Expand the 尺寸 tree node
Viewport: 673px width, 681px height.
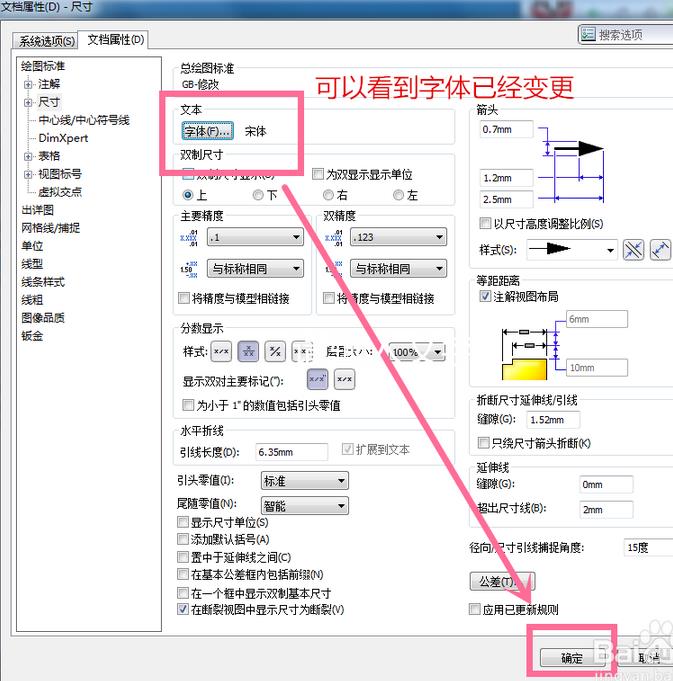tap(28, 102)
